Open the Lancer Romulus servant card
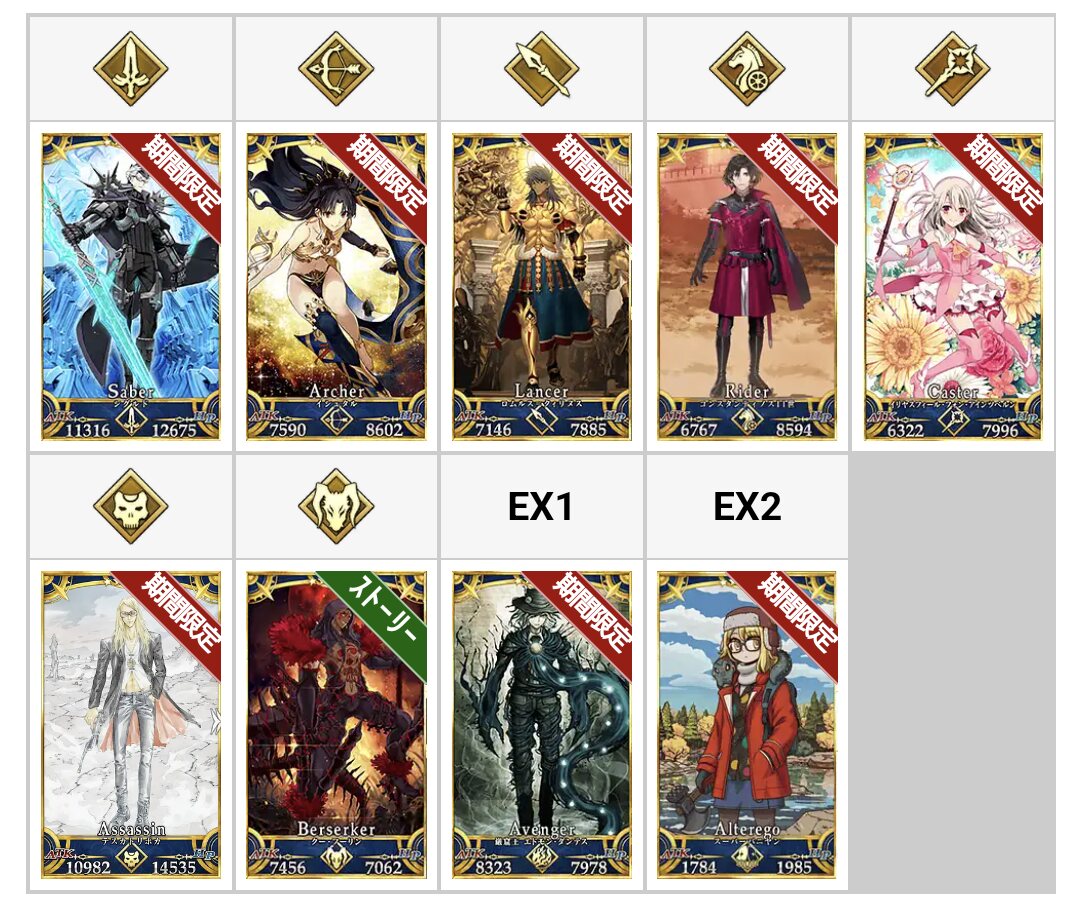The image size is (1080, 910). [541, 287]
